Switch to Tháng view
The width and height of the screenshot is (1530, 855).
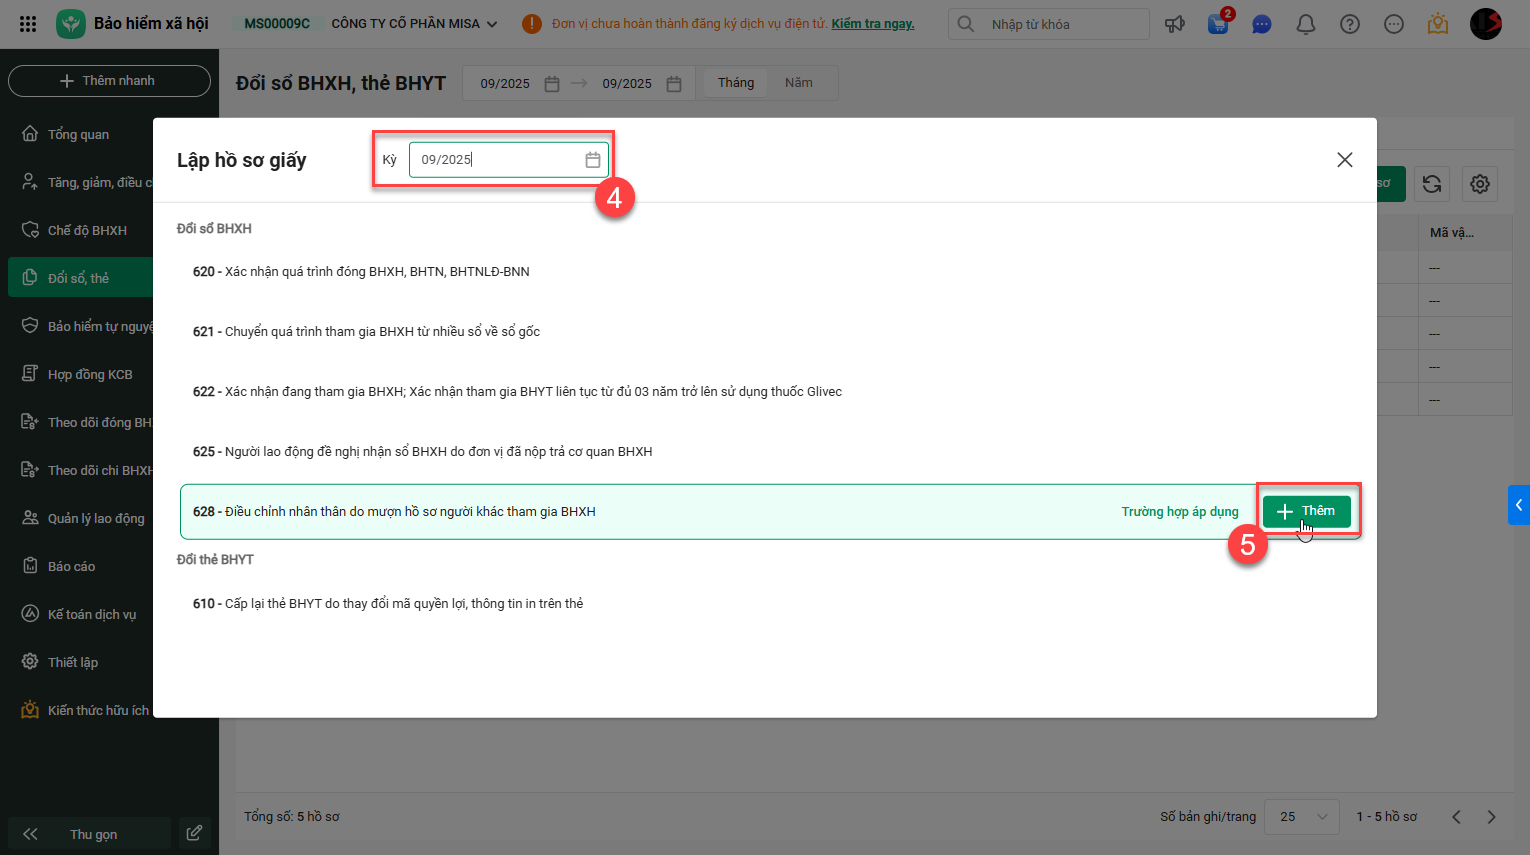click(x=736, y=83)
